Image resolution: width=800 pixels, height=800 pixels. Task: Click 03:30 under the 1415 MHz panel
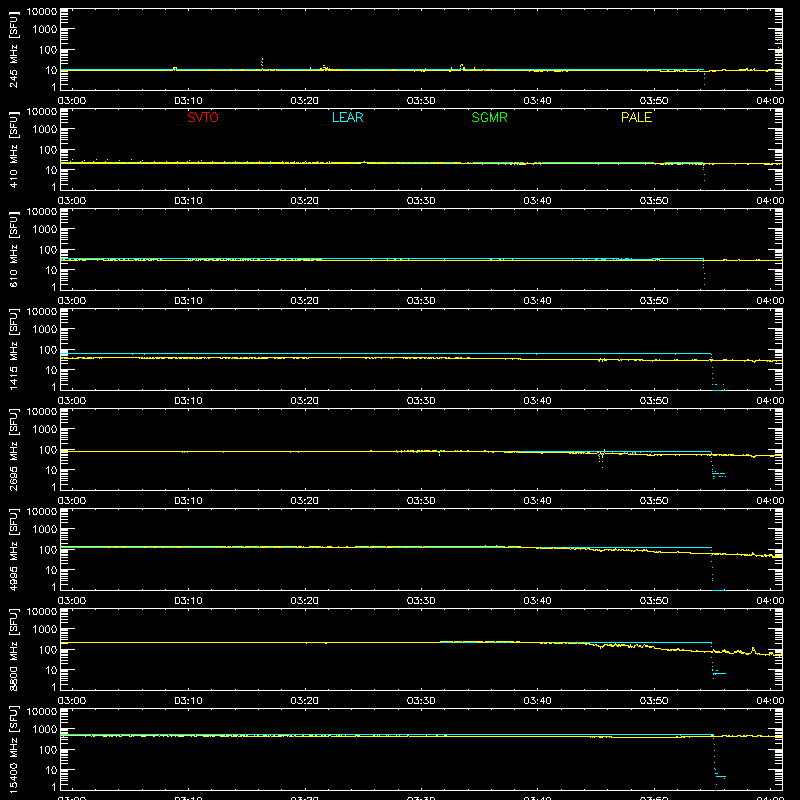click(x=421, y=401)
